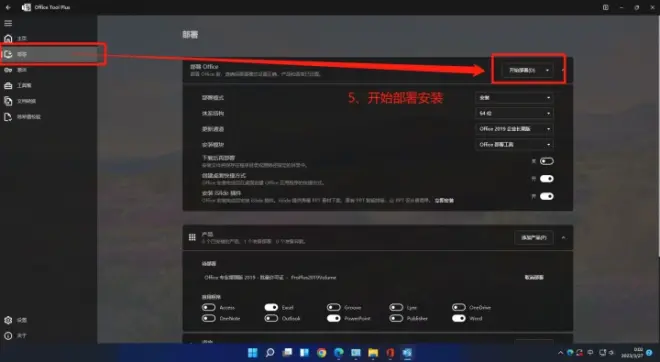Enable the download-then-deploy switch
The image size is (660, 362).
[547, 161]
